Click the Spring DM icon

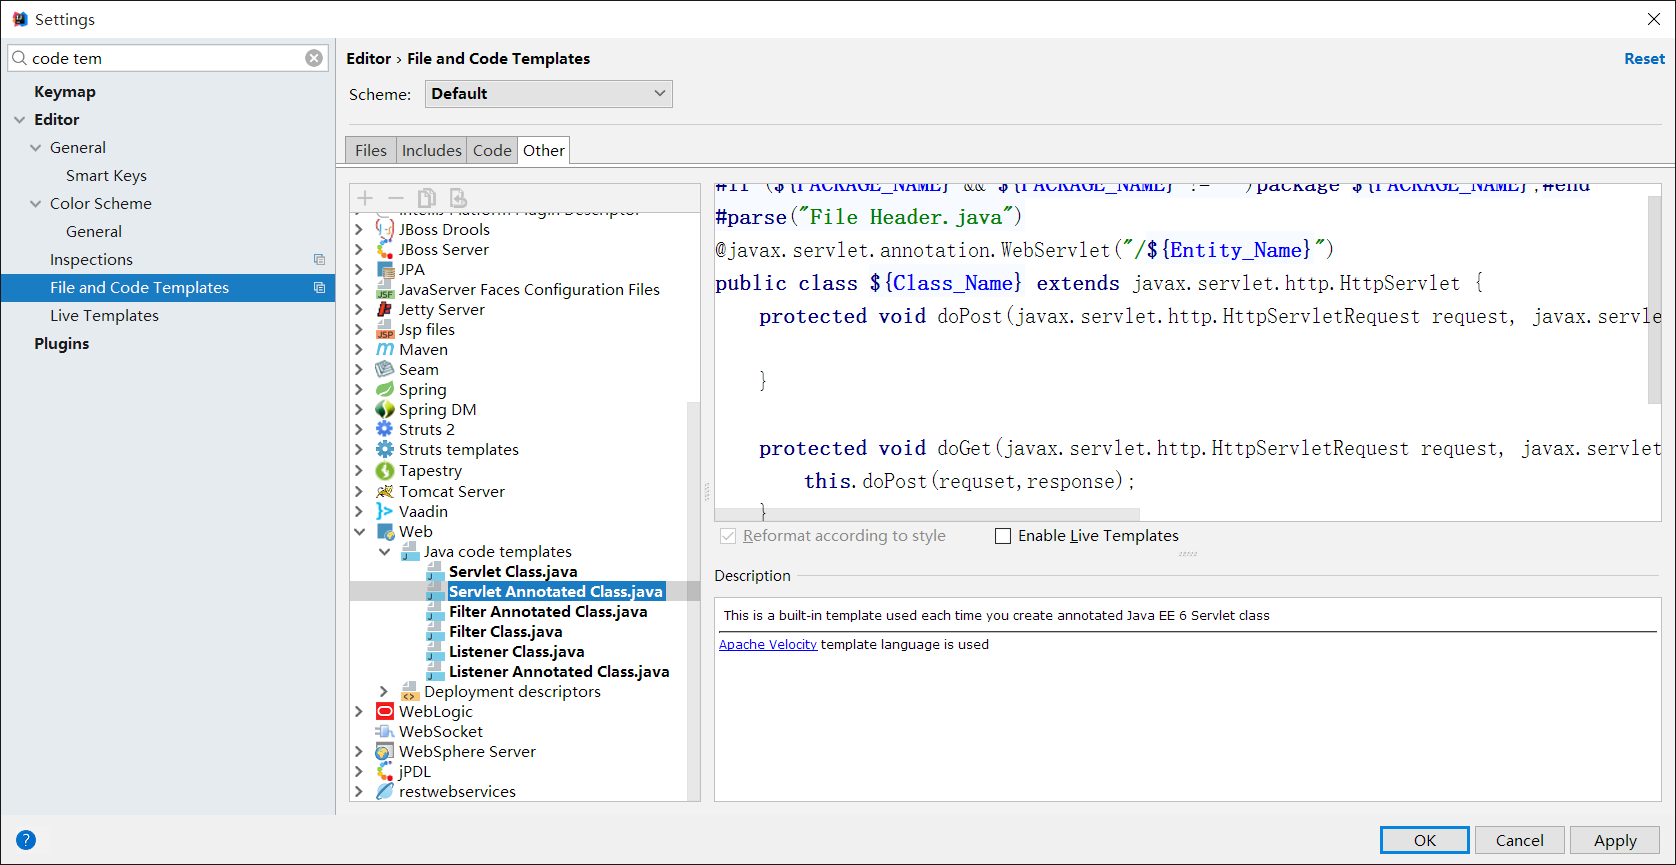coord(385,409)
